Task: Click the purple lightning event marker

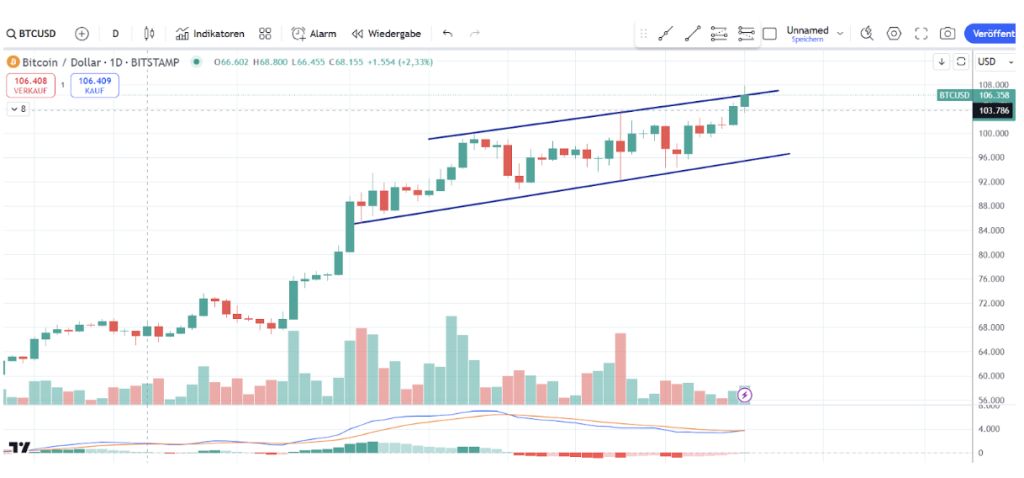Action: (x=744, y=394)
